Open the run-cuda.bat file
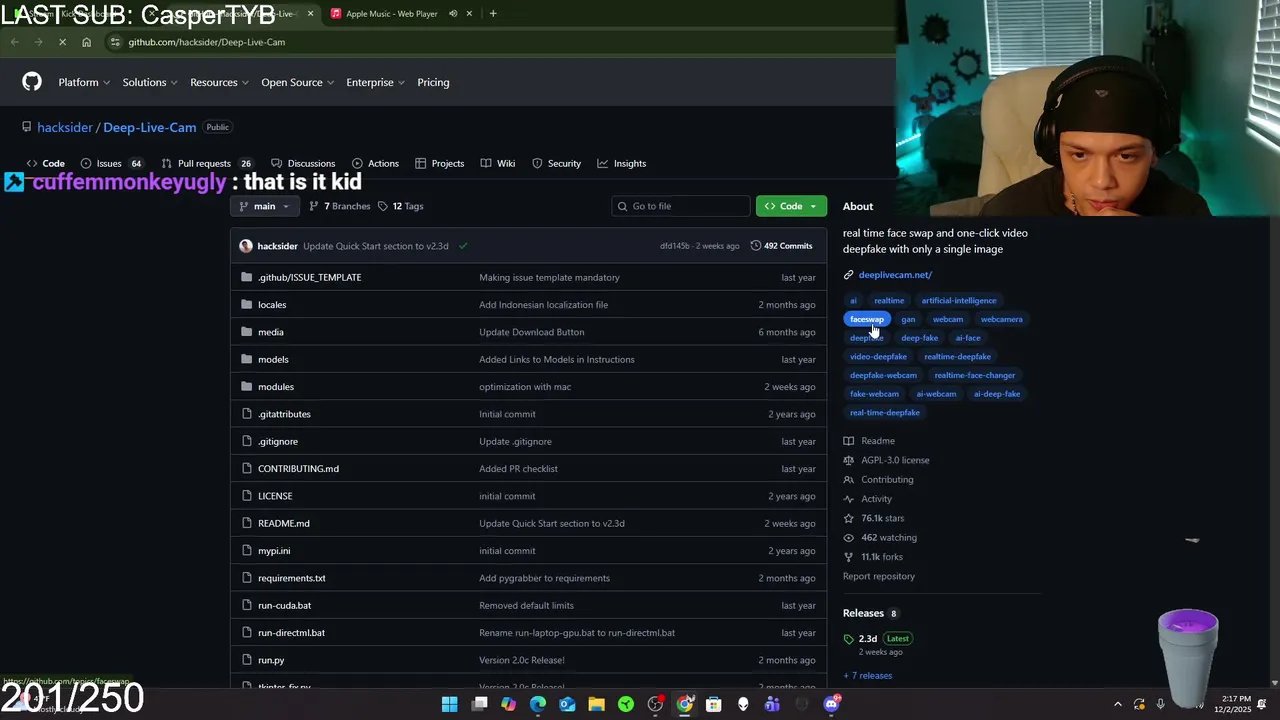The width and height of the screenshot is (1280, 720). click(x=285, y=605)
